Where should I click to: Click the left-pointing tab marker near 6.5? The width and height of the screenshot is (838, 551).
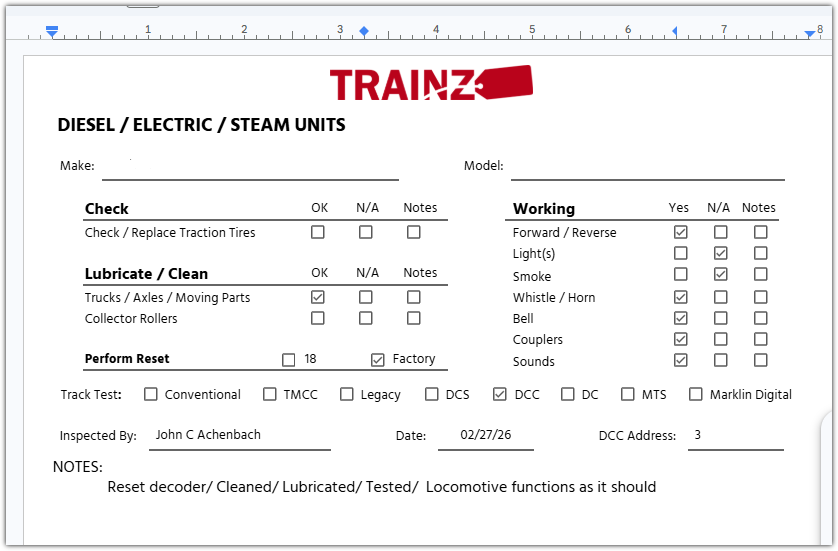coord(674,32)
